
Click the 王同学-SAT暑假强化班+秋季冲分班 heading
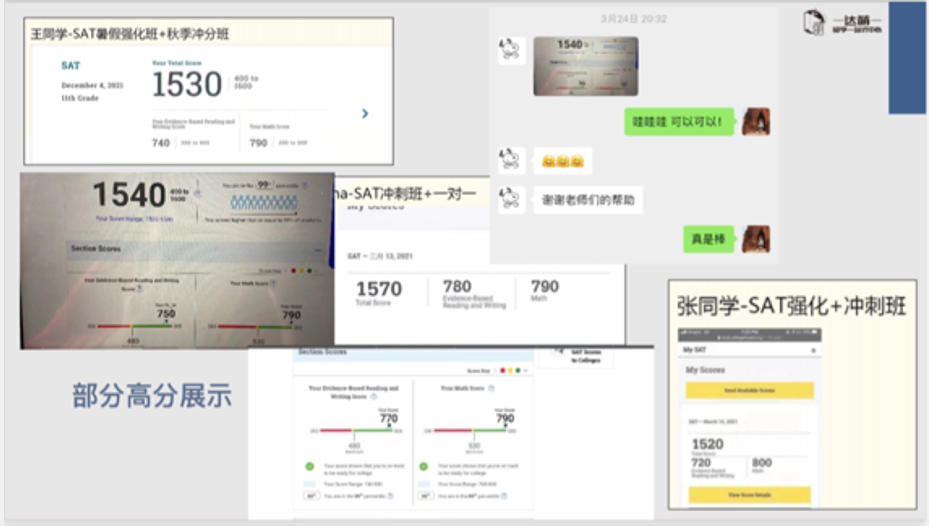(130, 34)
